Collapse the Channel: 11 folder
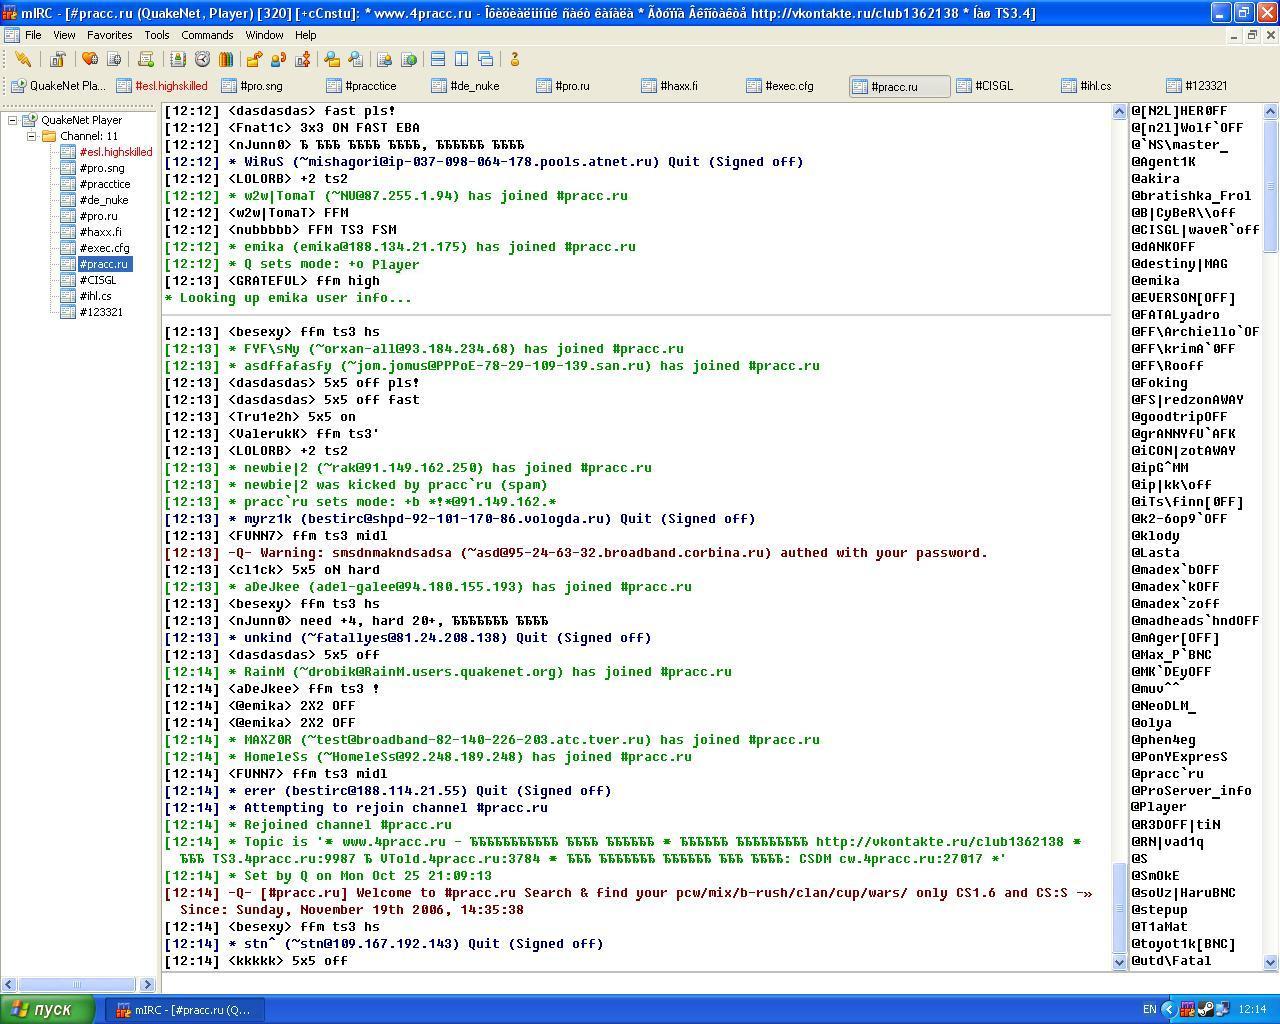This screenshot has height=1024, width=1280. point(31,136)
